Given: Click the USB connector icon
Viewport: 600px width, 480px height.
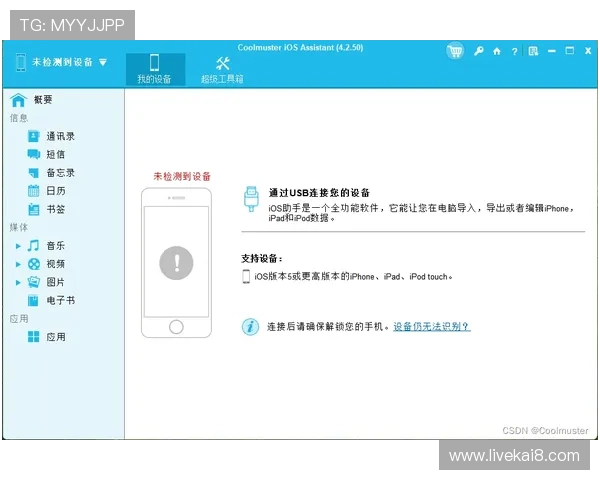Looking at the screenshot, I should pyautogui.click(x=251, y=199).
